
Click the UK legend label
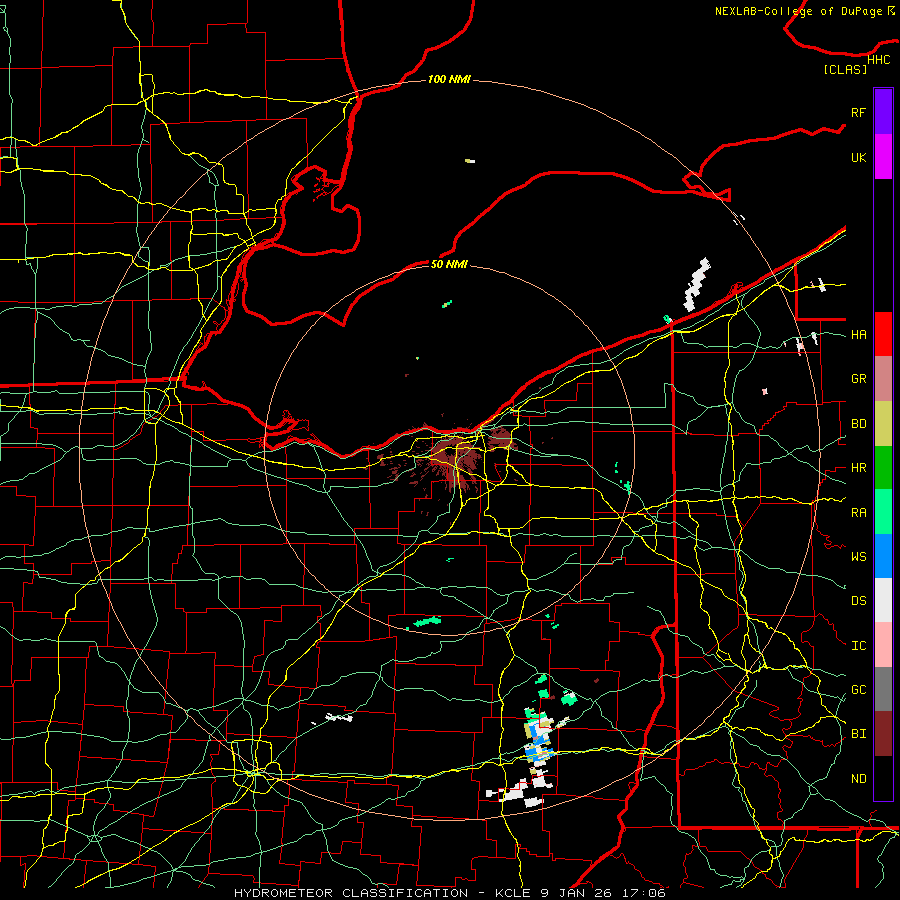(859, 157)
